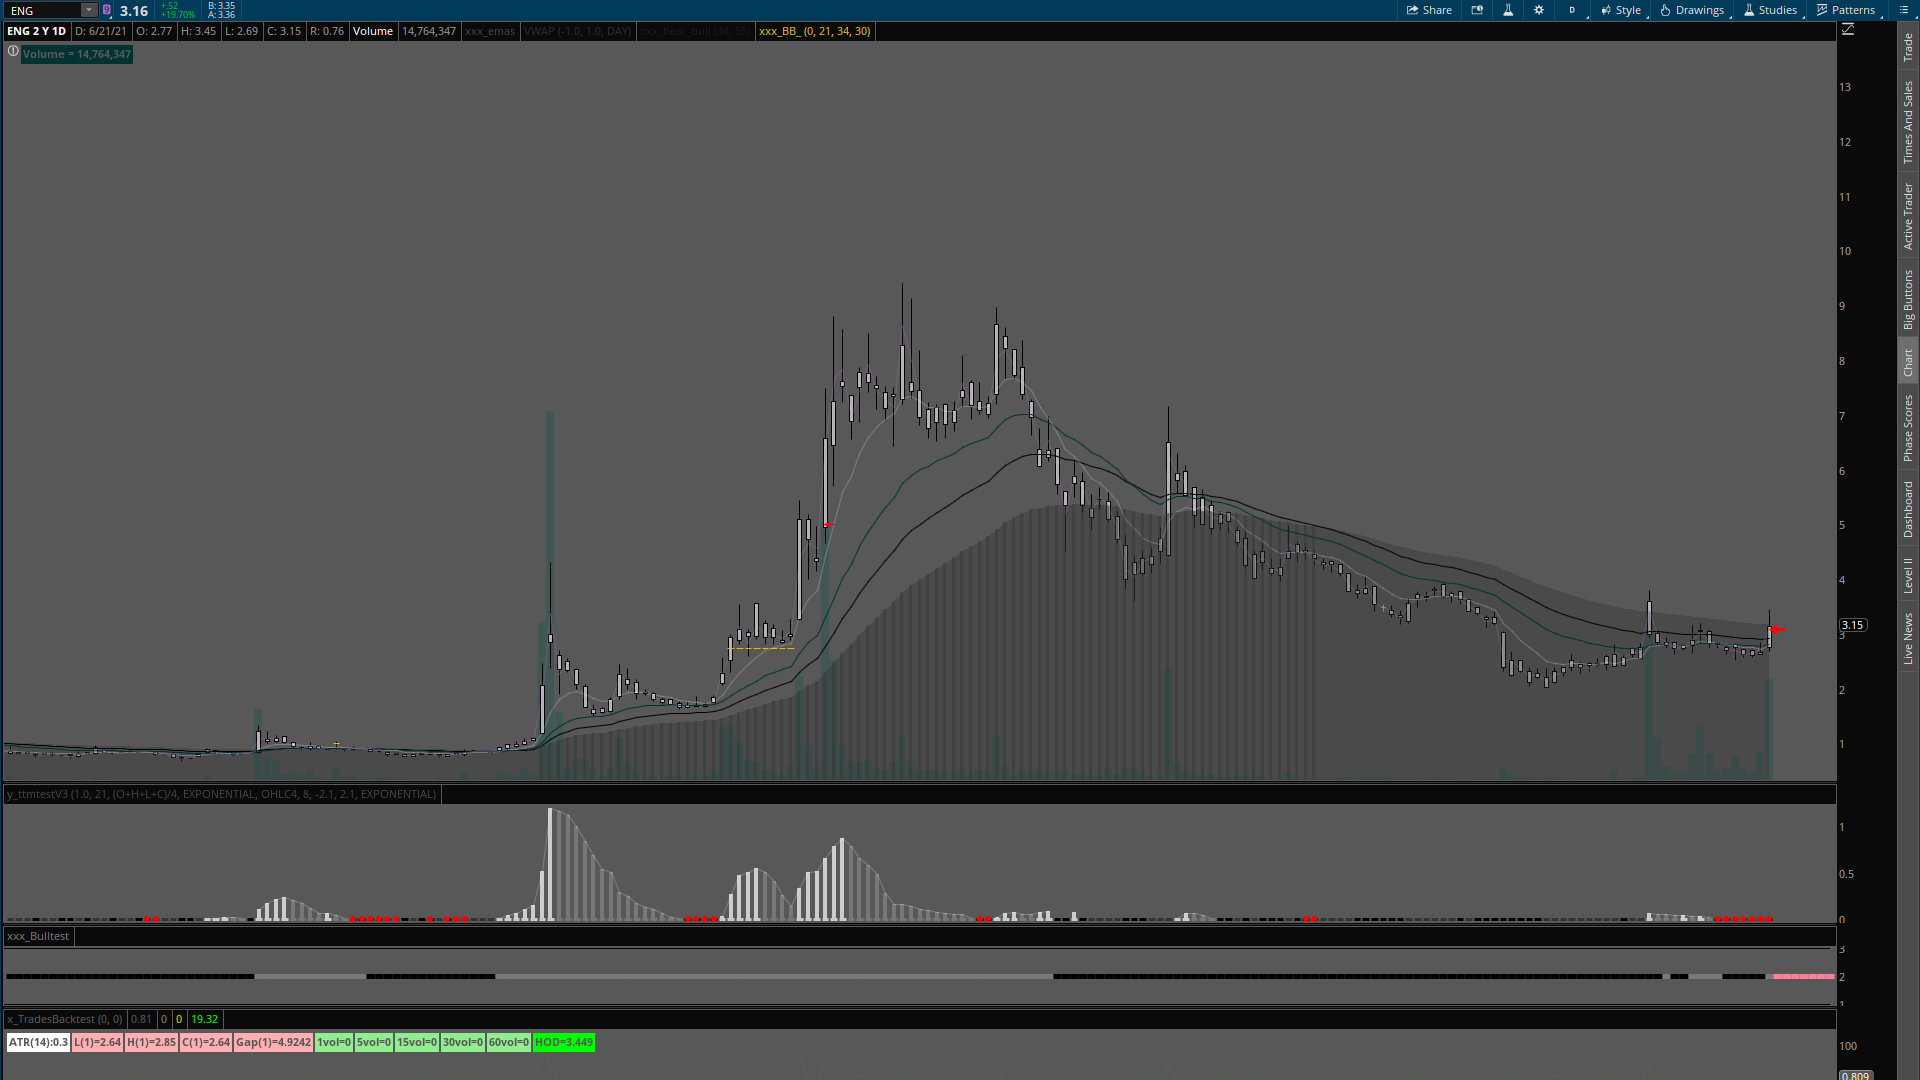Open the Edit Studies beaker icon
This screenshot has height=1080, width=1920.
tap(1508, 10)
